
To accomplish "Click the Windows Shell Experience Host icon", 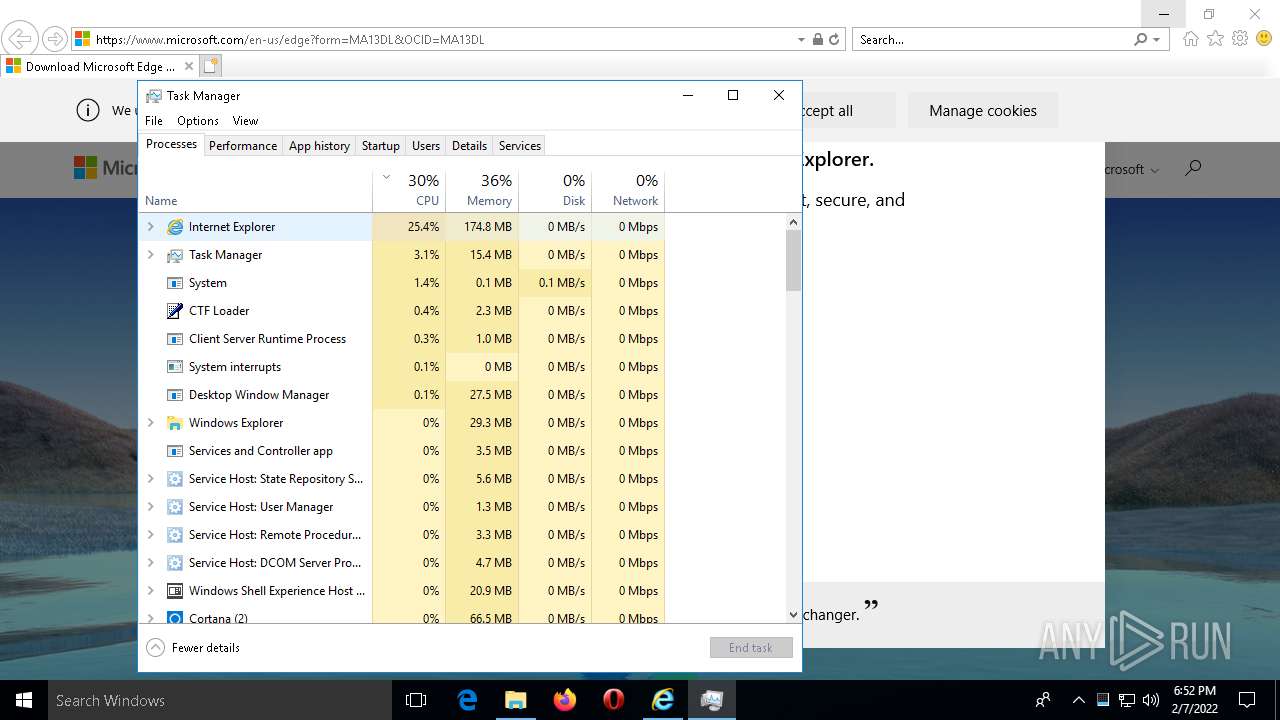I will tap(175, 591).
